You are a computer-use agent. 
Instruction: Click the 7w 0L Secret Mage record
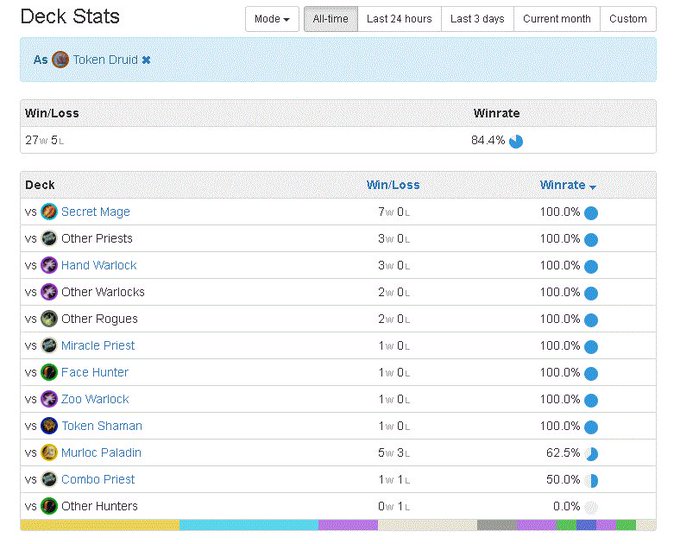pos(394,212)
